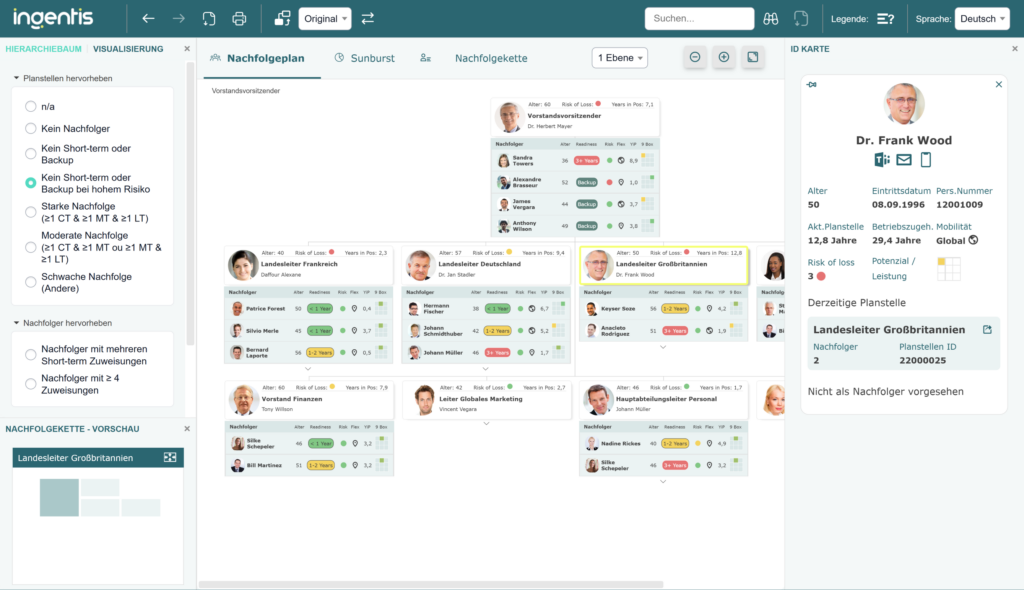1024x590 pixels.
Task: Expand chevron below Landesleiter Frankreich card
Action: 308,369
